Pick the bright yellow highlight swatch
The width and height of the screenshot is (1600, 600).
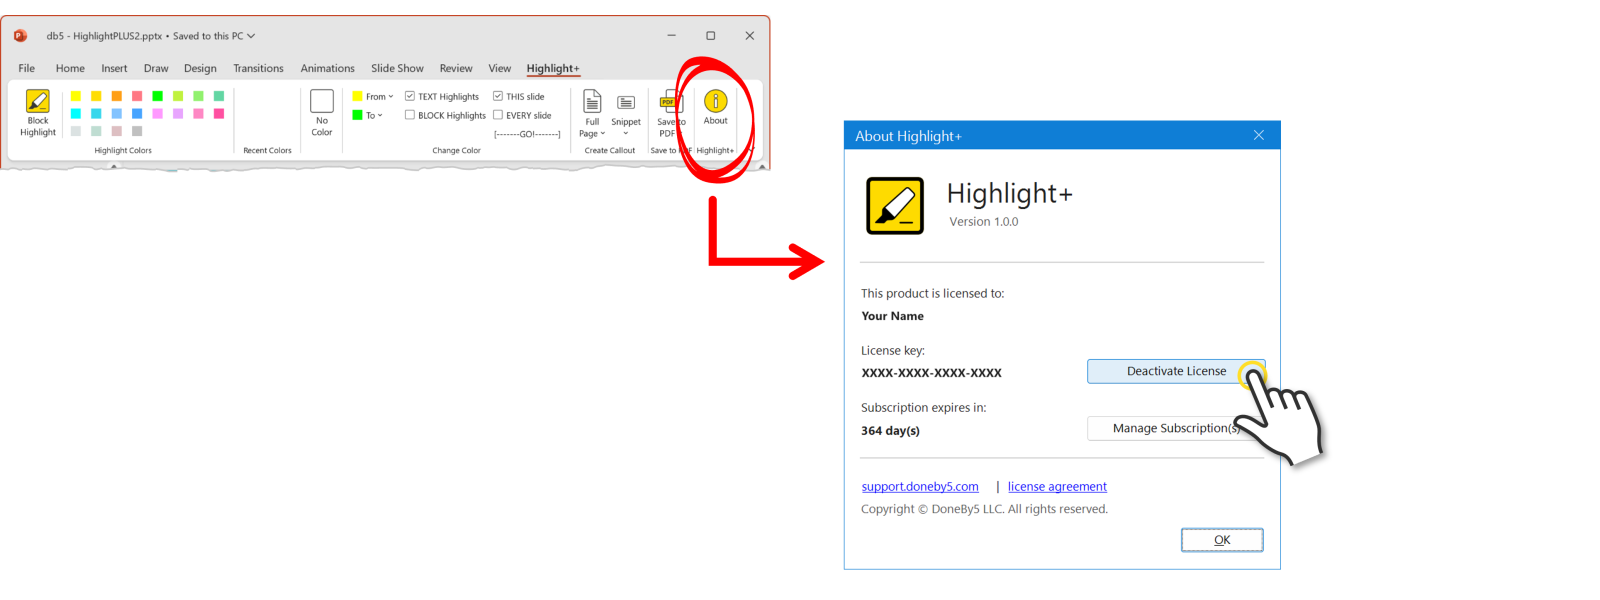tap(76, 96)
